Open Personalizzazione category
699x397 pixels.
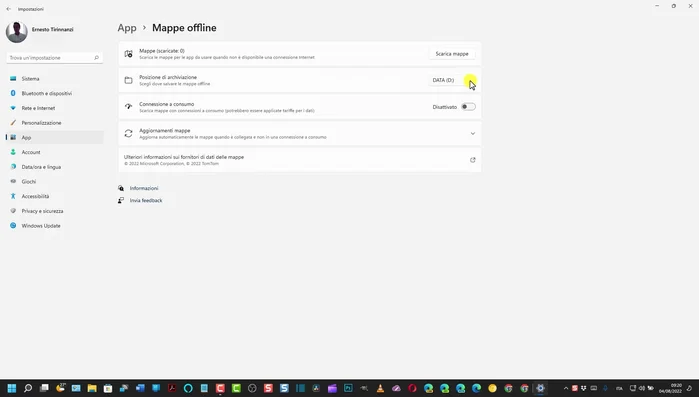pyautogui.click(x=55, y=123)
